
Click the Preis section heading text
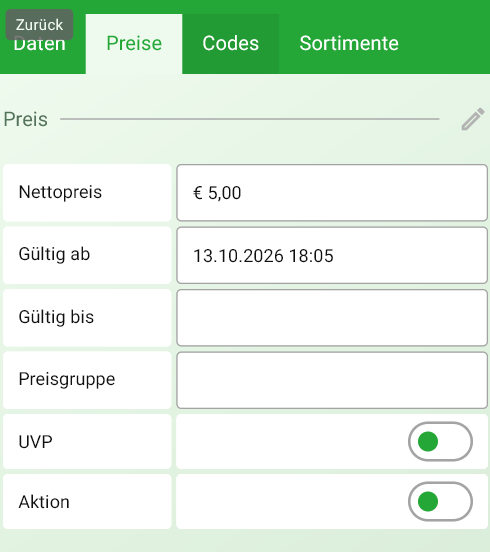26,119
